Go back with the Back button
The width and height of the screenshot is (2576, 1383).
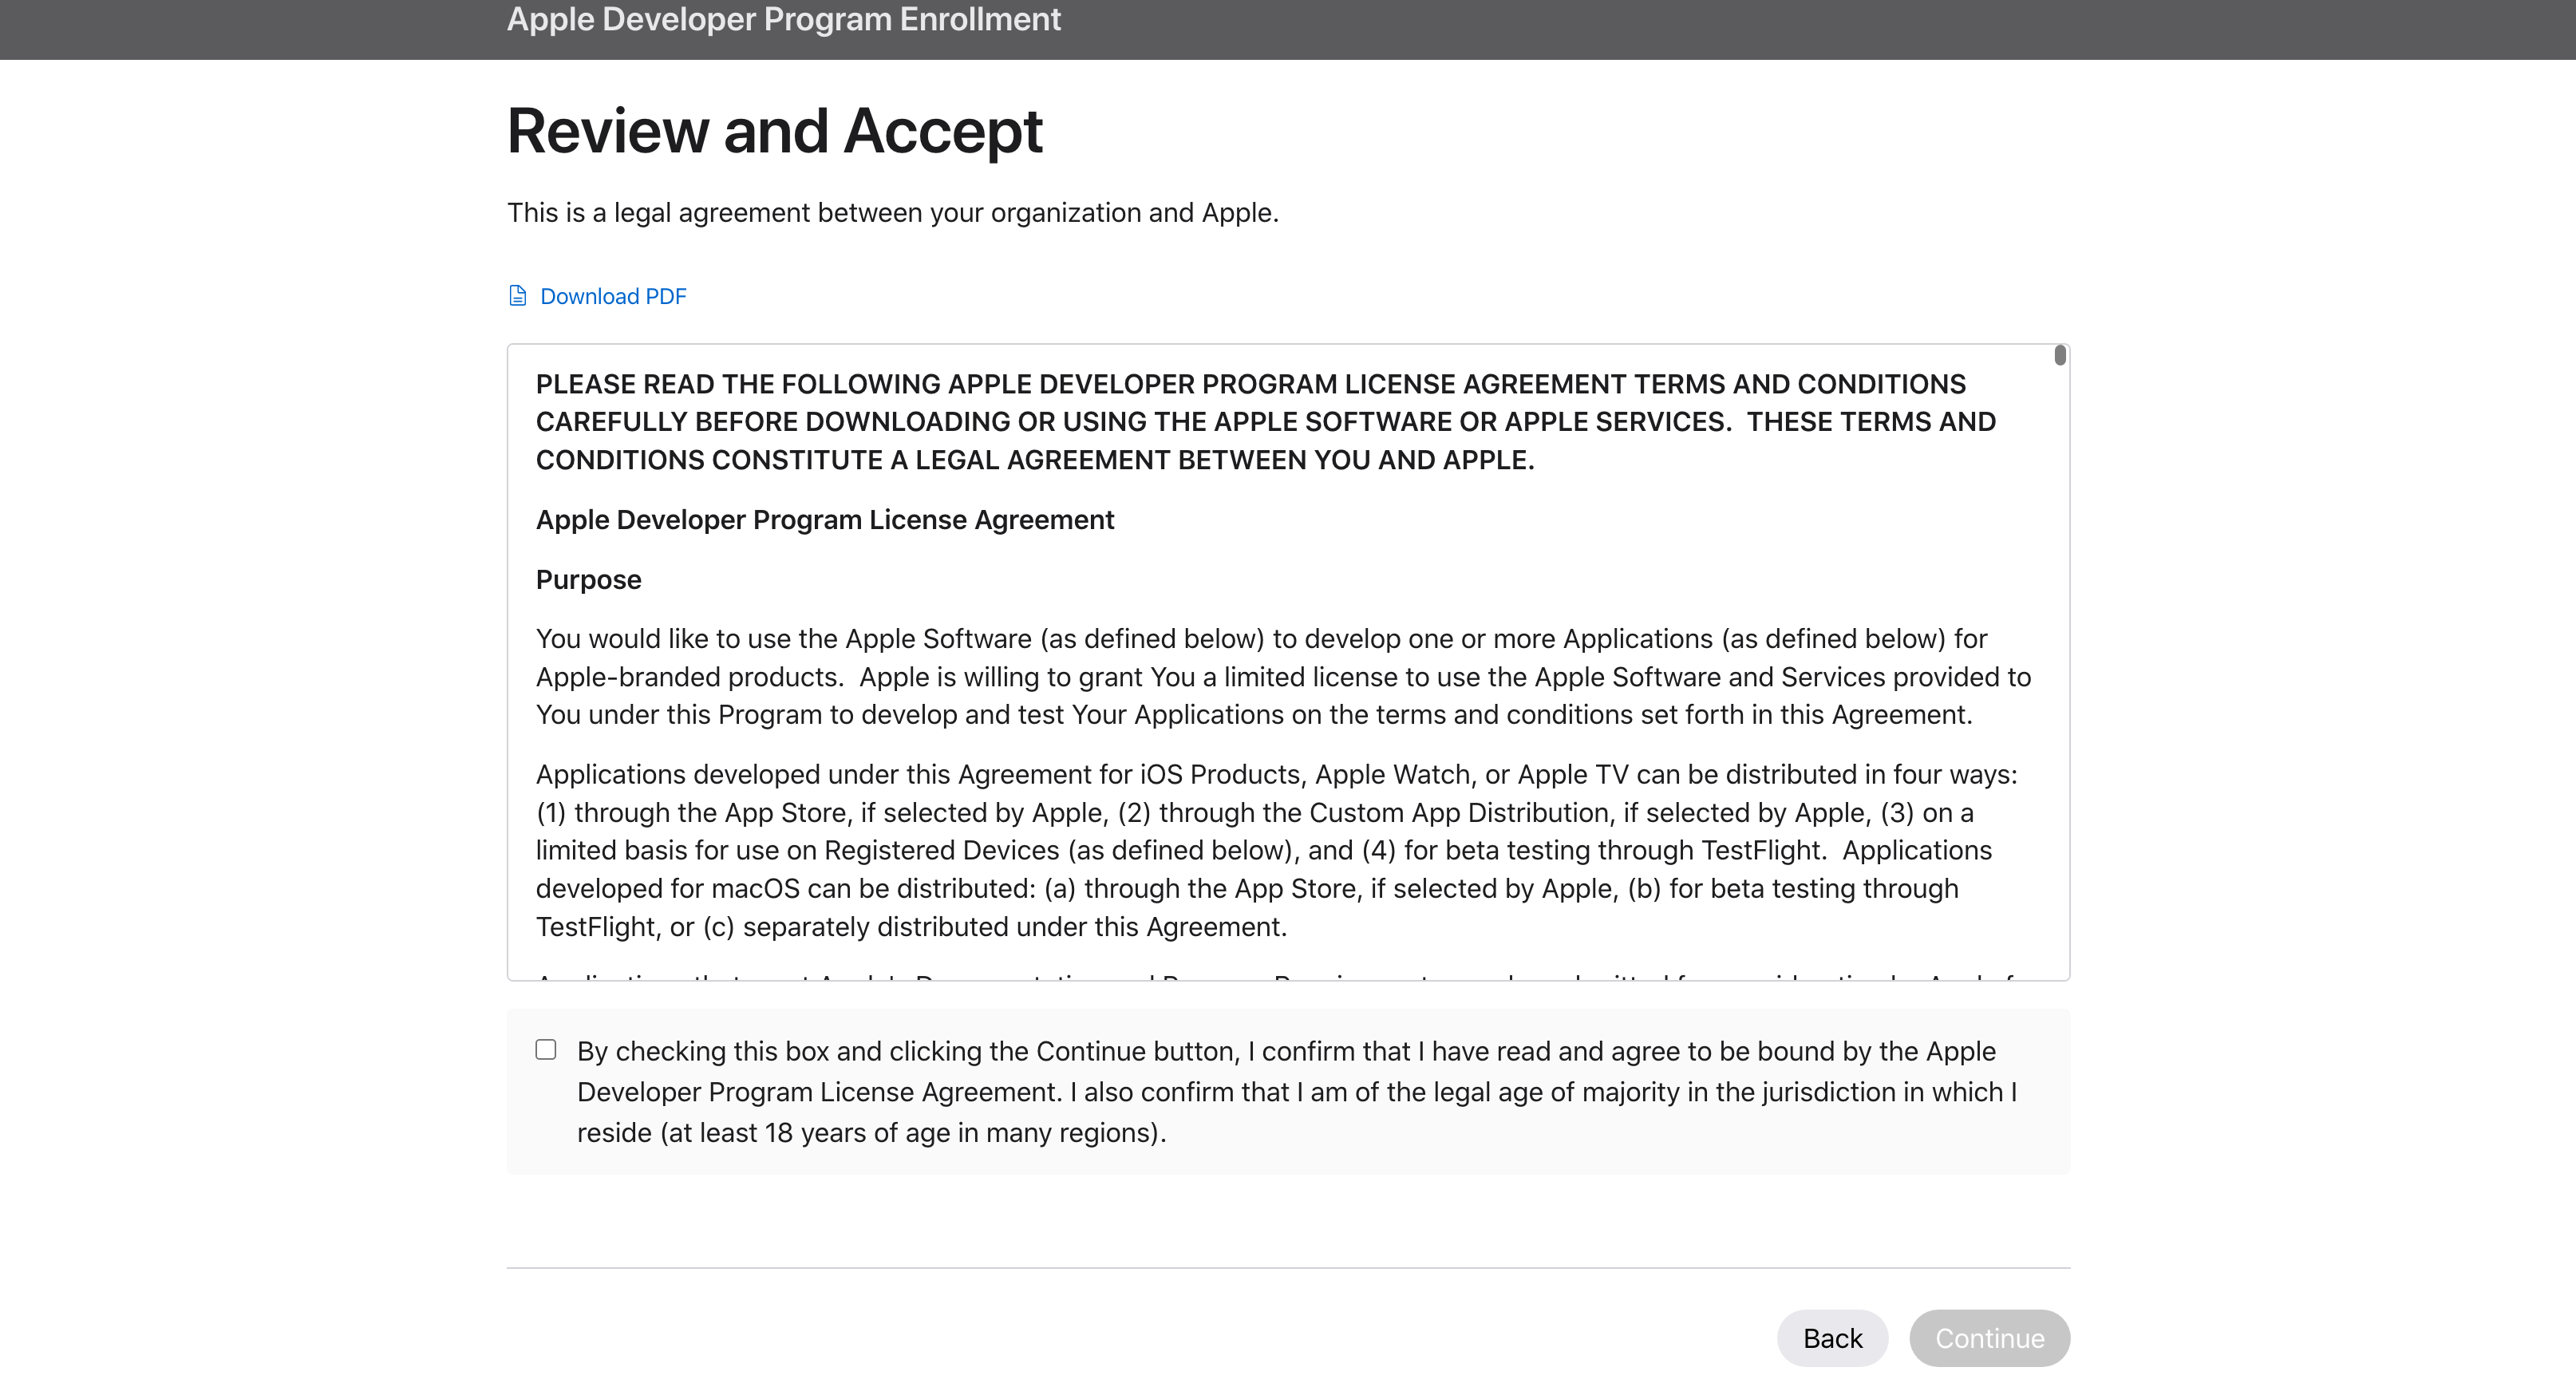pos(1832,1338)
